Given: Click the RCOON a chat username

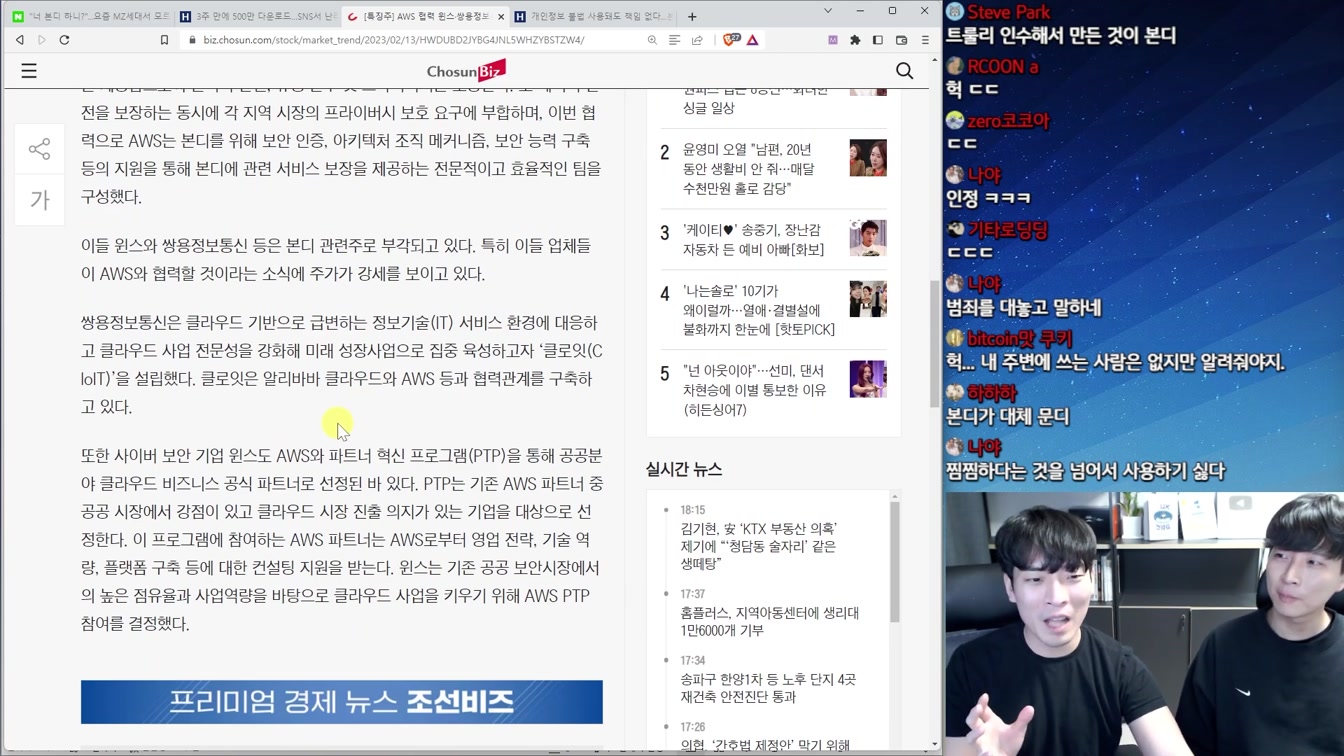Looking at the screenshot, I should (x=1003, y=66).
